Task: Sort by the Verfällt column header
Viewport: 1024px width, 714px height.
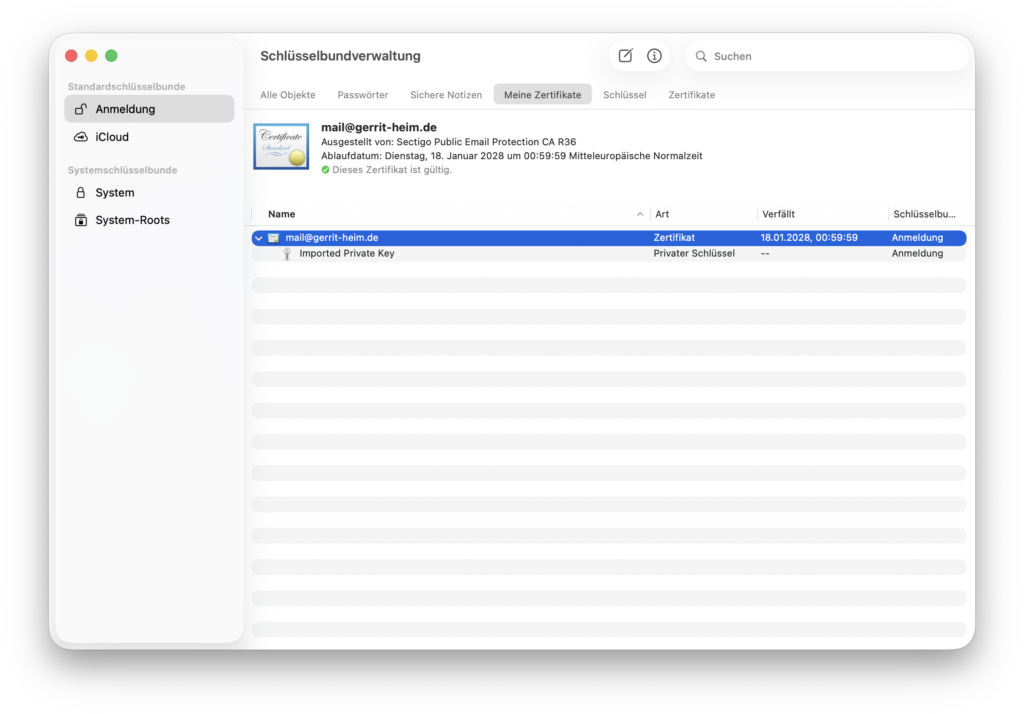Action: click(x=779, y=214)
